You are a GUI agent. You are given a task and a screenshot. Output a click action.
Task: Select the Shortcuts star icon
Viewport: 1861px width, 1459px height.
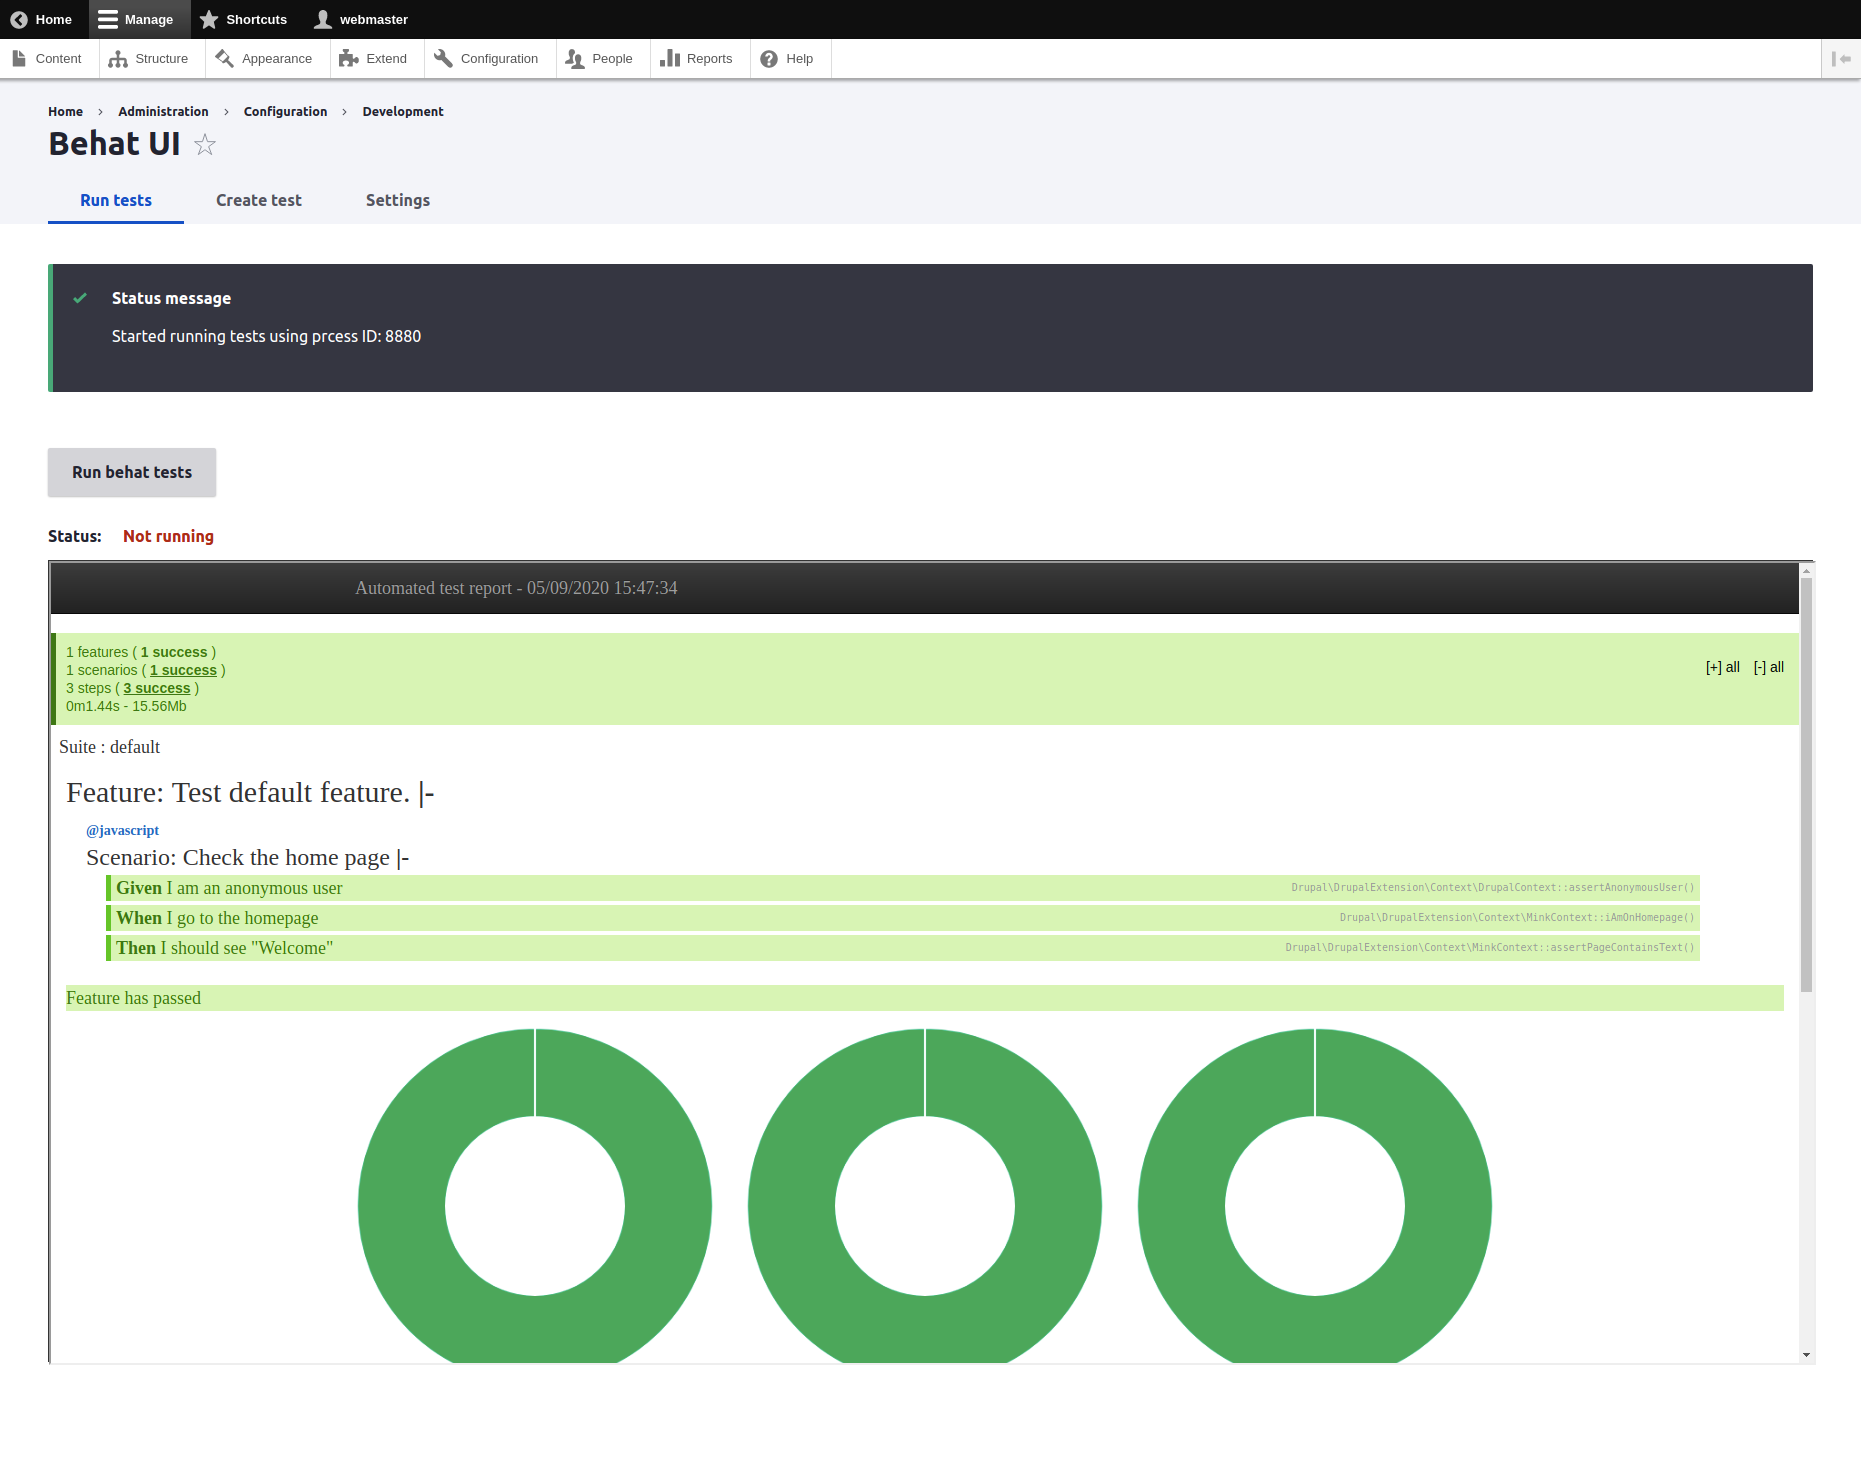point(209,19)
